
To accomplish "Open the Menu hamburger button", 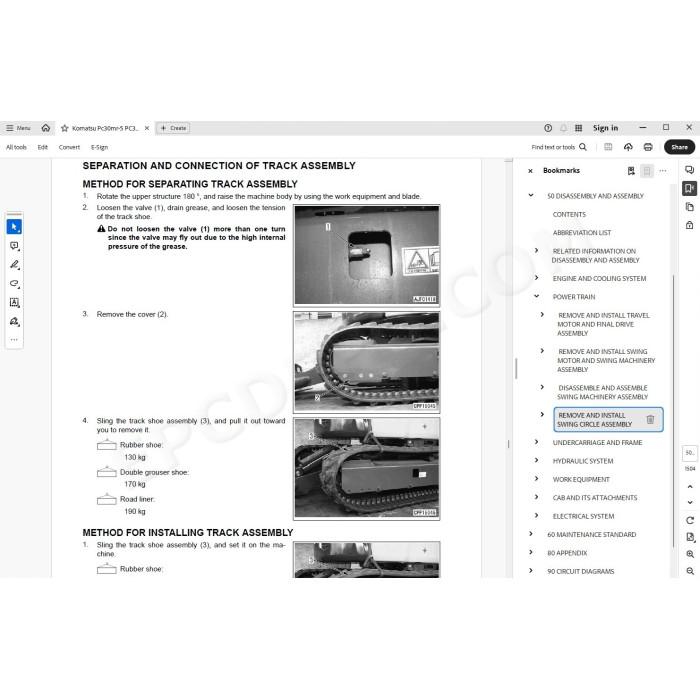I will tap(18, 128).
